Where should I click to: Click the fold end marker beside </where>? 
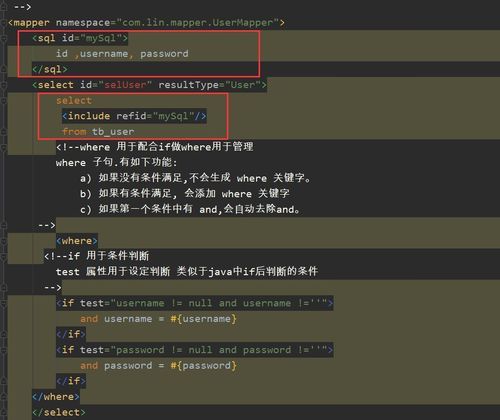click(x=4, y=397)
